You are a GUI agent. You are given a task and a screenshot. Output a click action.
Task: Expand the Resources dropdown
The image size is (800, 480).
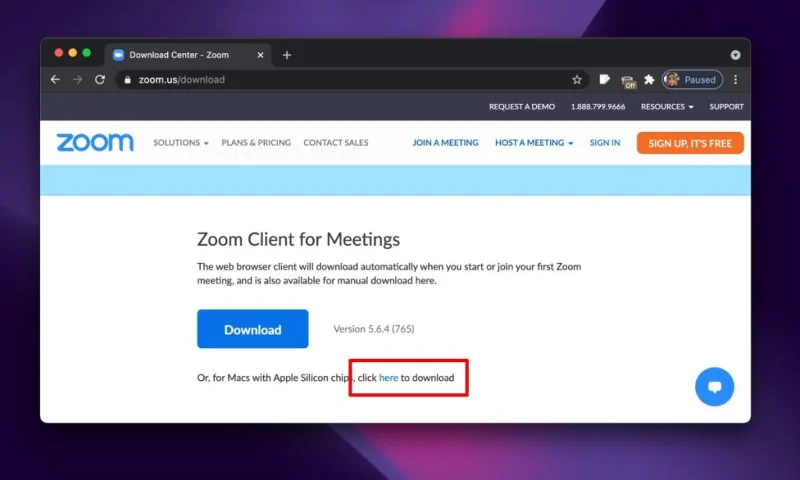pos(667,107)
